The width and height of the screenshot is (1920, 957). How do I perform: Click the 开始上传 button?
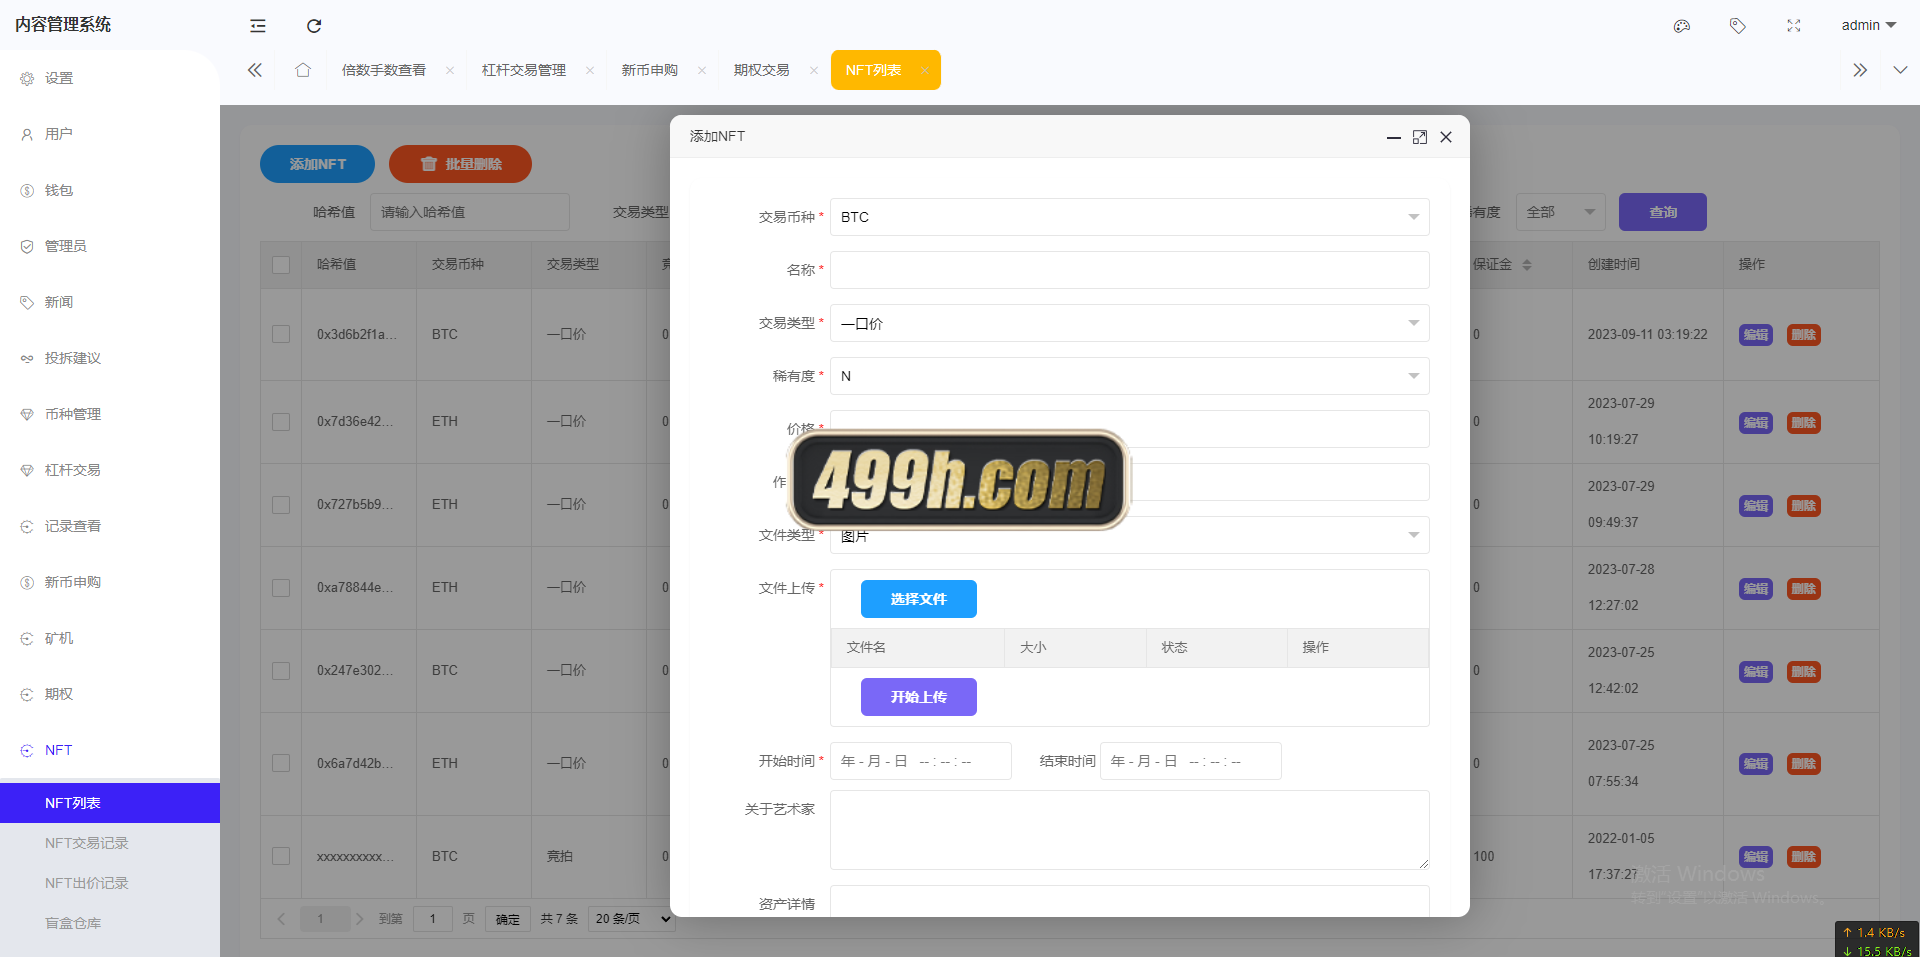coord(919,697)
